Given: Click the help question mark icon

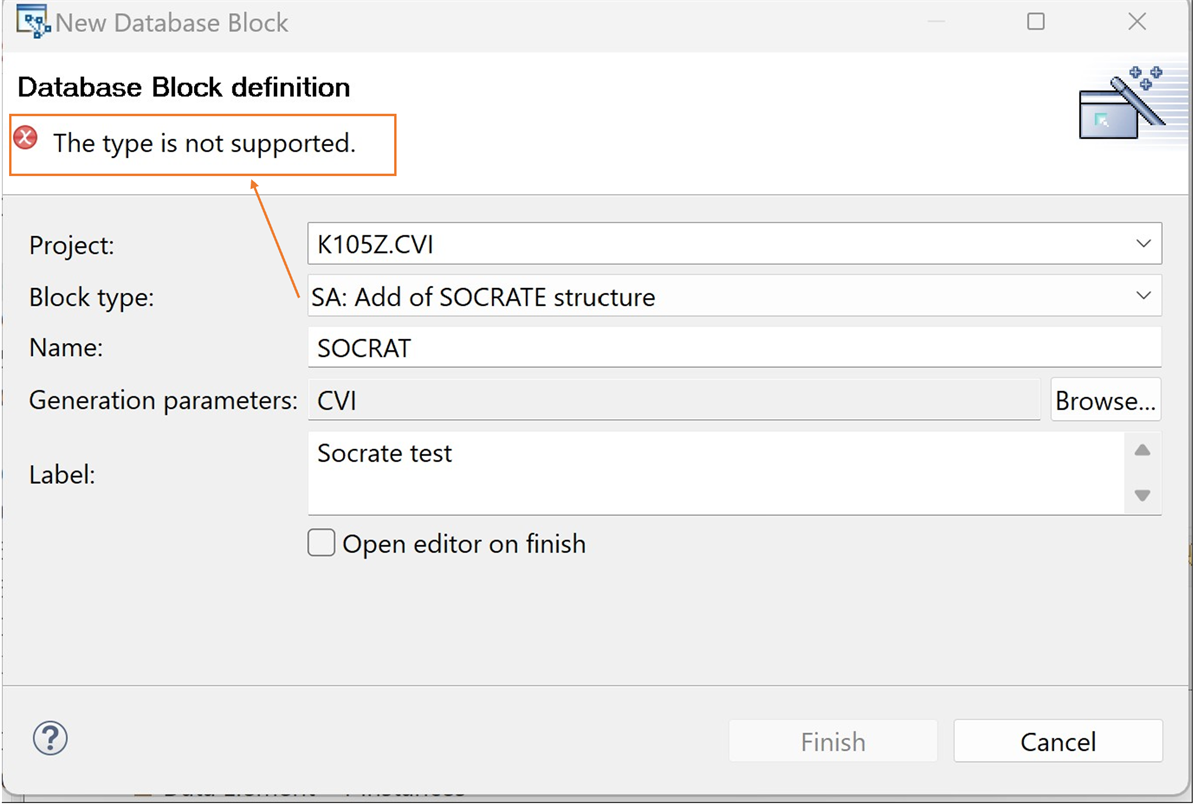Looking at the screenshot, I should (x=50, y=739).
